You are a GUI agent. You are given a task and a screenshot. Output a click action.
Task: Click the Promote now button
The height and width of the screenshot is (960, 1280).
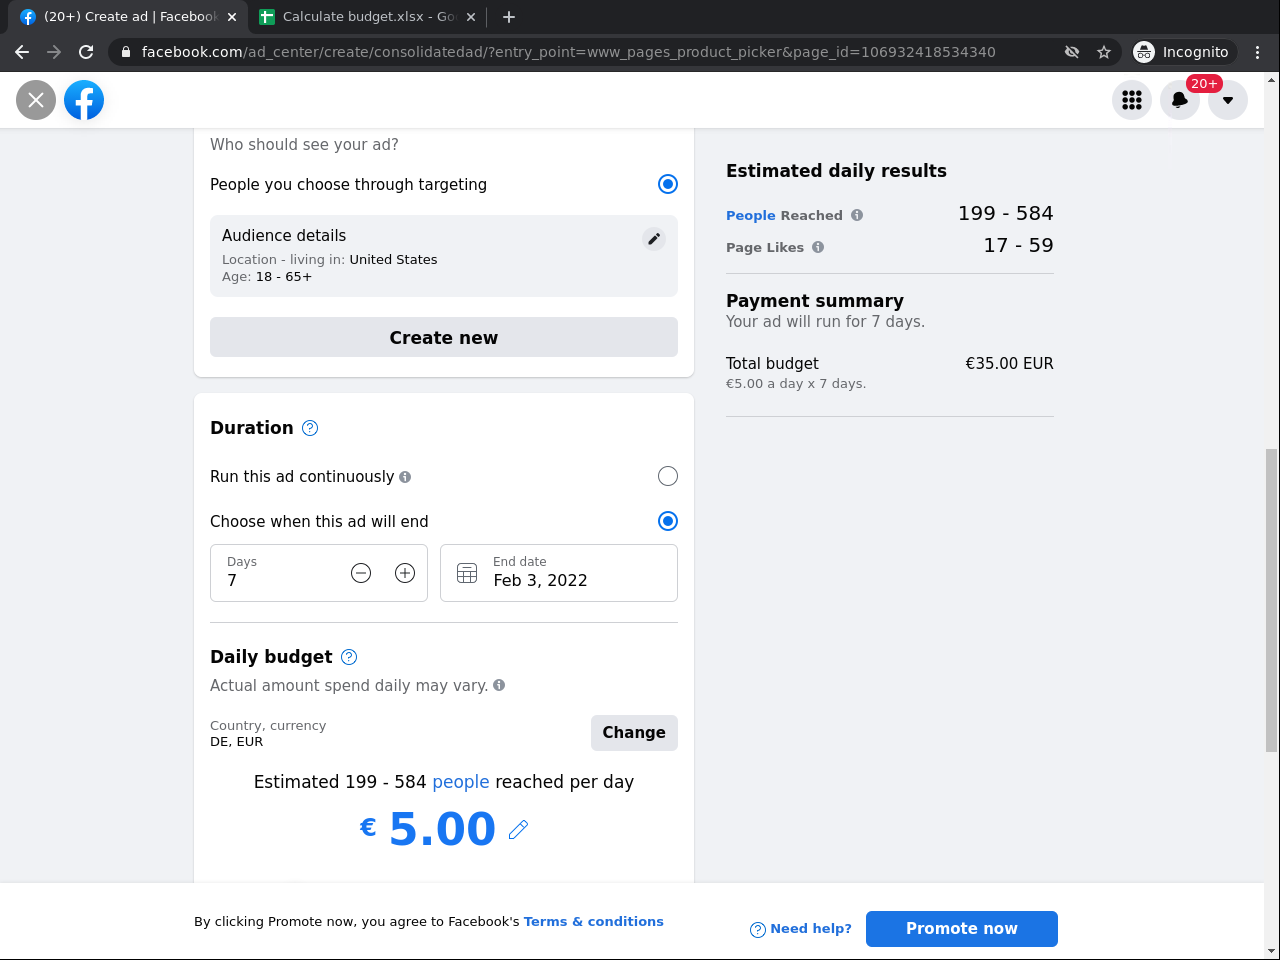(x=961, y=928)
